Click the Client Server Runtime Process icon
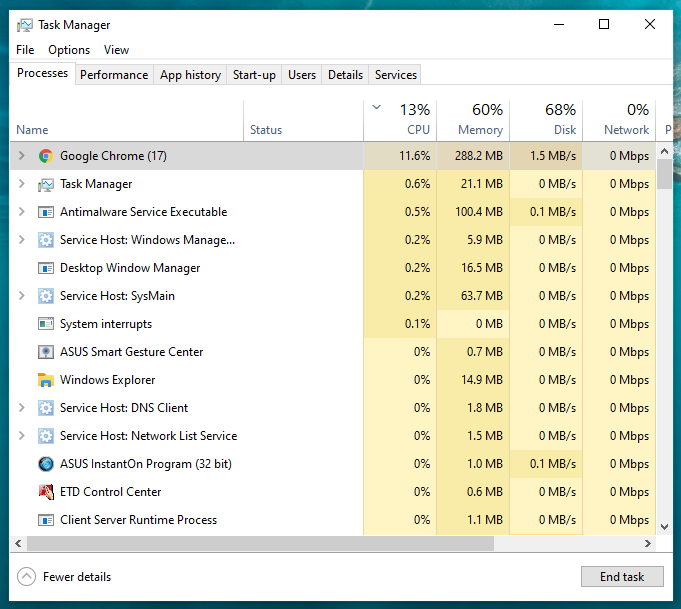The height and width of the screenshot is (609, 681). tap(46, 520)
